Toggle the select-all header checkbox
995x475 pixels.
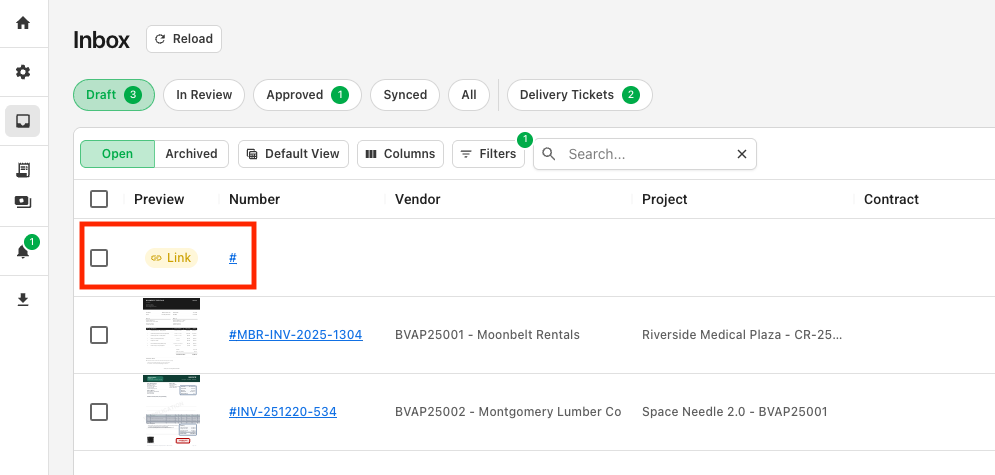click(99, 199)
